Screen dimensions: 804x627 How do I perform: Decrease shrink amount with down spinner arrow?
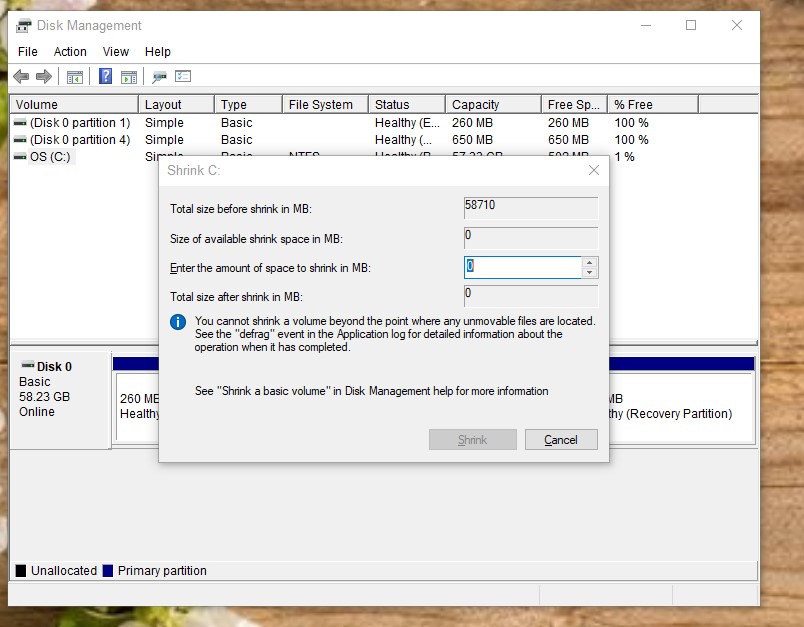(x=590, y=273)
